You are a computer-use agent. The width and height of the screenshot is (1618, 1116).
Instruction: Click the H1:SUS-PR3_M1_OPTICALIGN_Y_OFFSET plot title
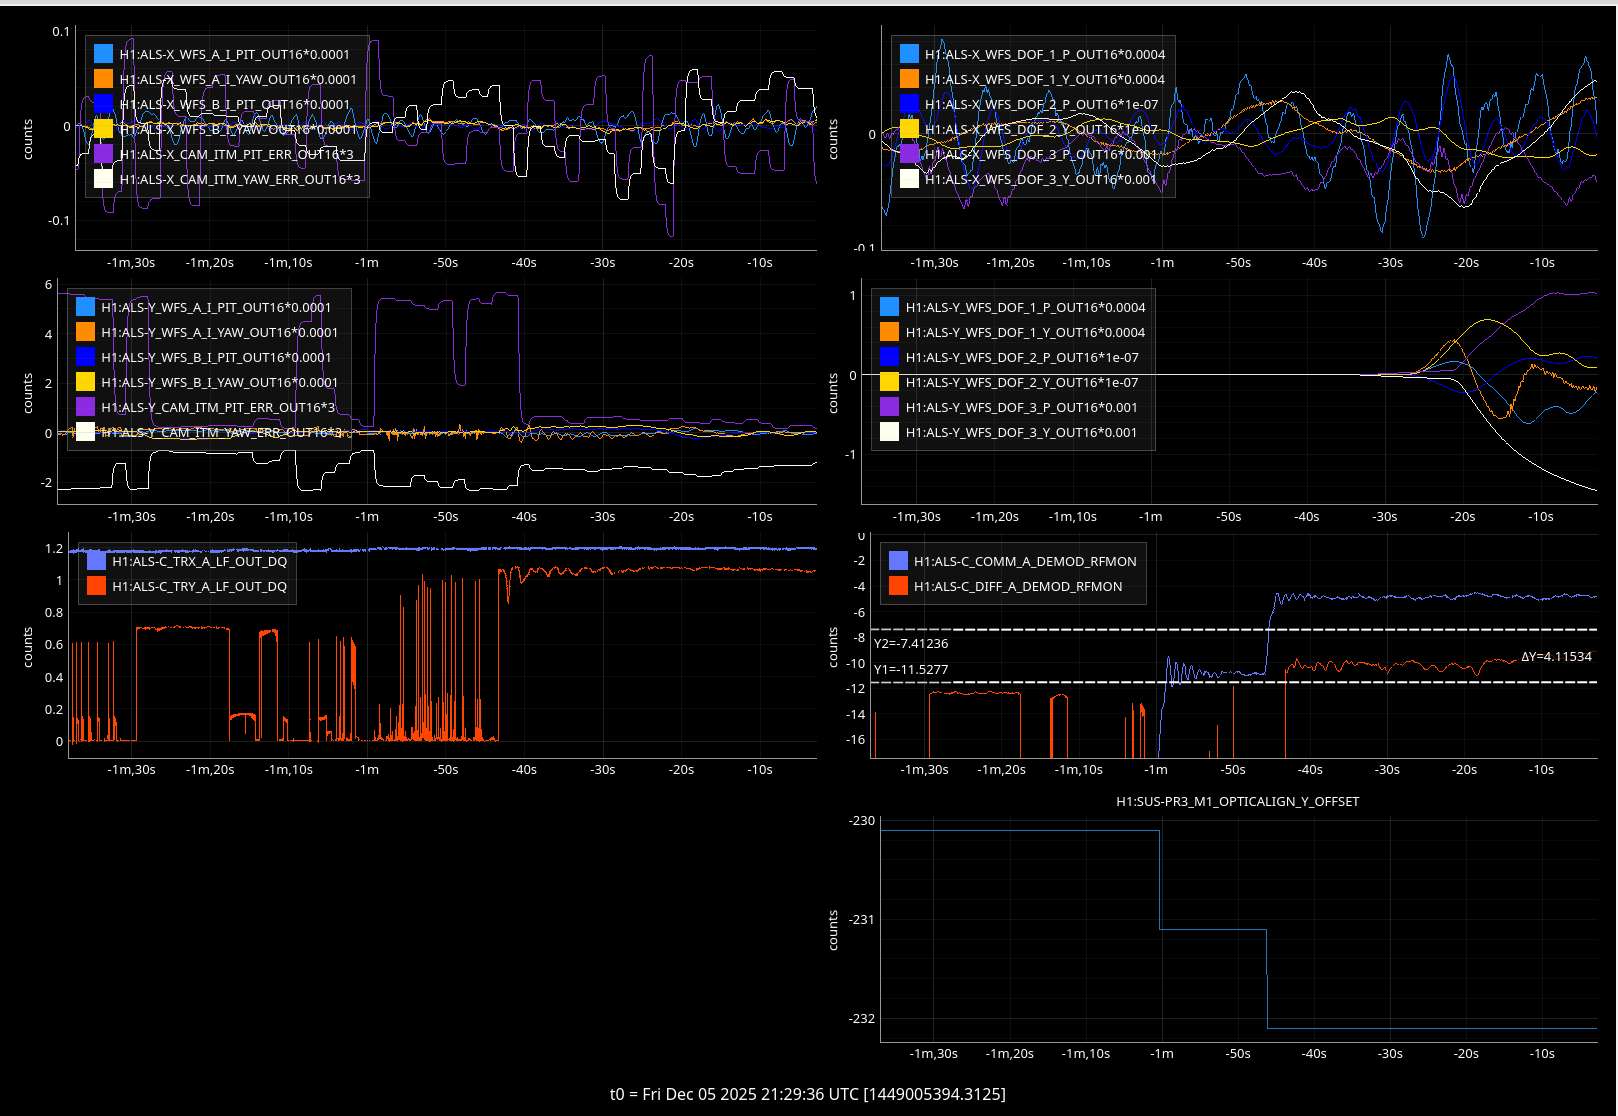pos(1237,801)
